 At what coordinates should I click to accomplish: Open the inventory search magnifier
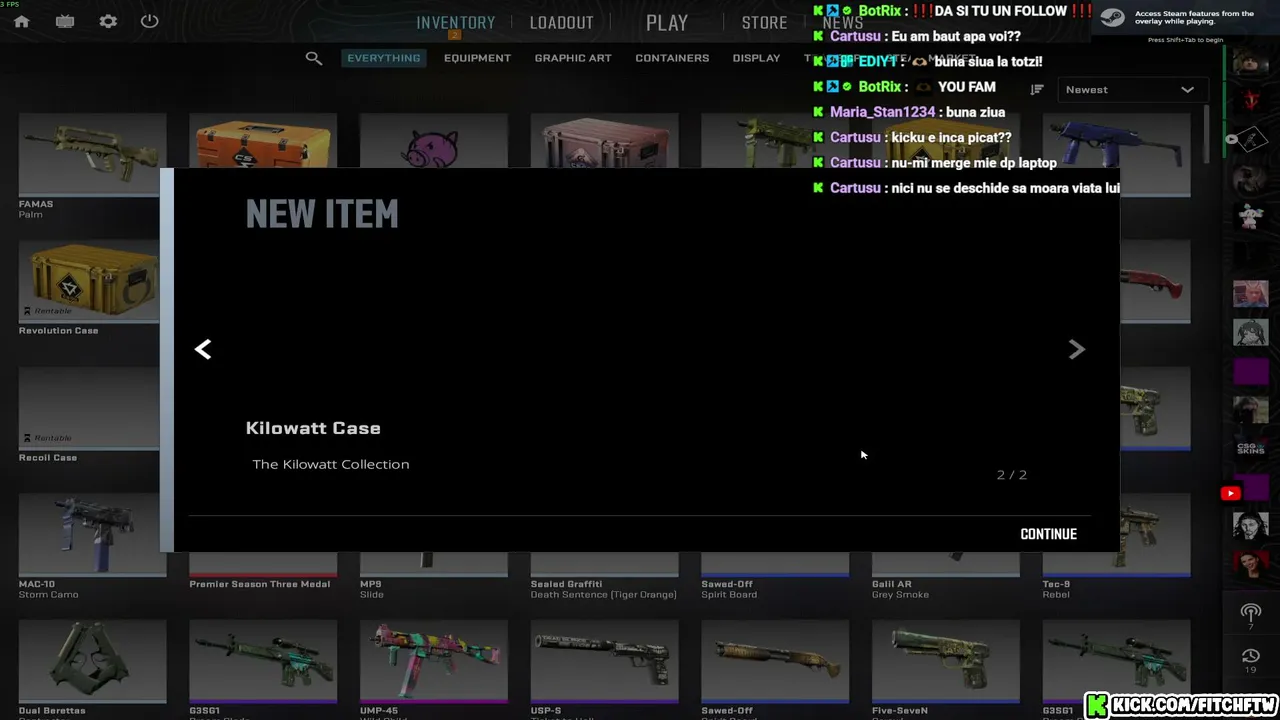point(314,58)
